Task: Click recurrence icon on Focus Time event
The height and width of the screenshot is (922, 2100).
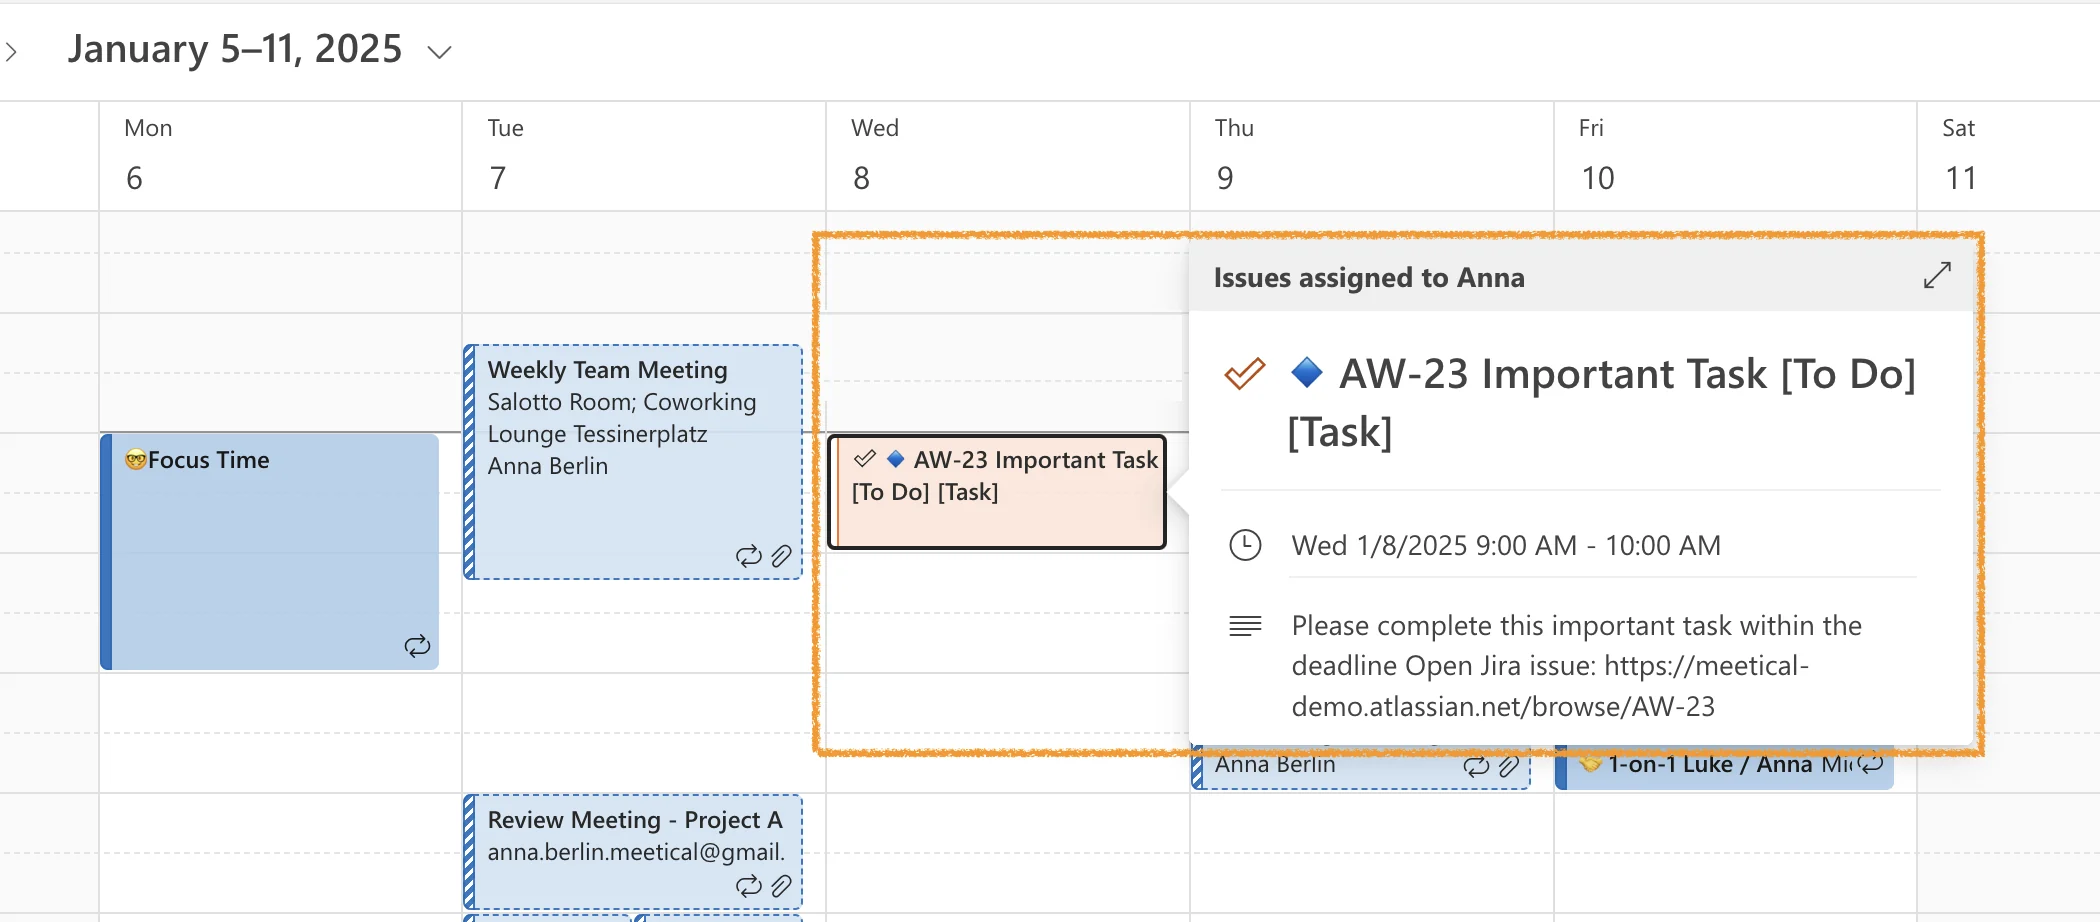Action: (417, 646)
